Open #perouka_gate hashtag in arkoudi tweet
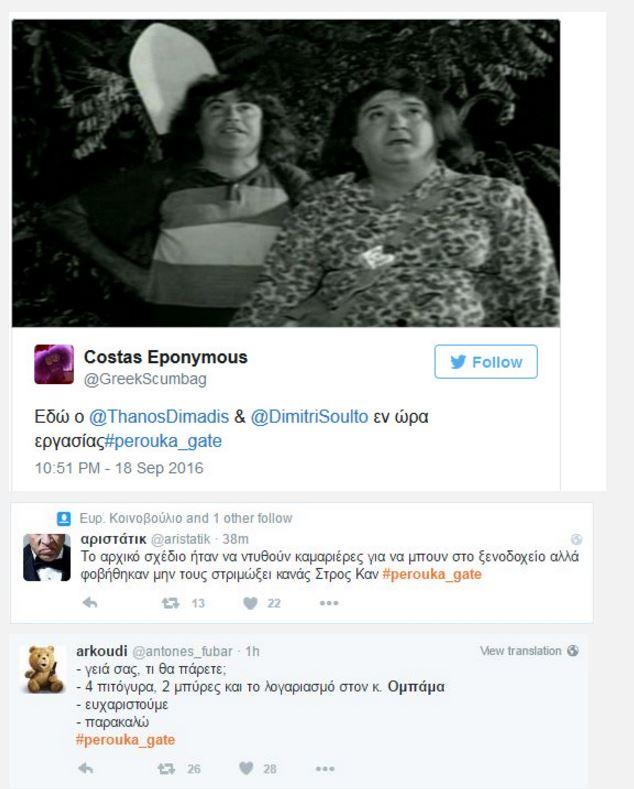Viewport: 634px width, 789px height. pyautogui.click(x=125, y=740)
